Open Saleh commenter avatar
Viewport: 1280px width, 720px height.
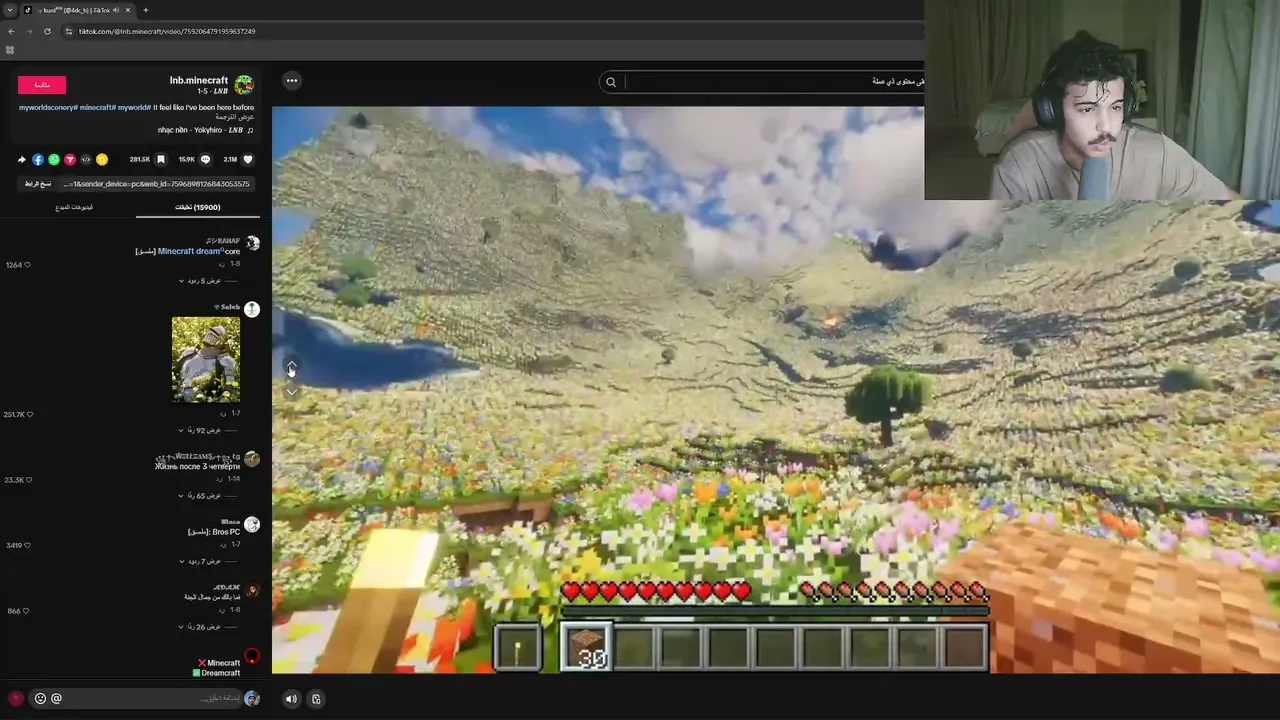(x=252, y=309)
